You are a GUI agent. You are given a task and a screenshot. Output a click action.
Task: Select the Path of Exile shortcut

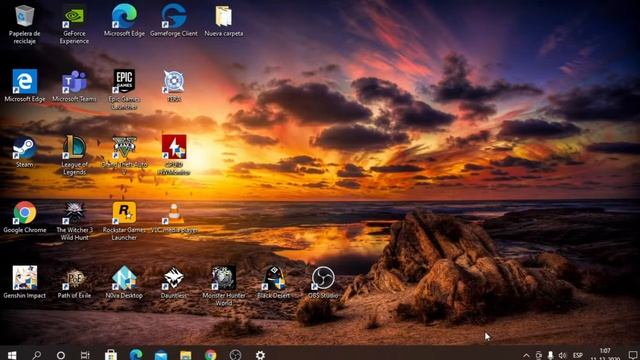coord(74,282)
